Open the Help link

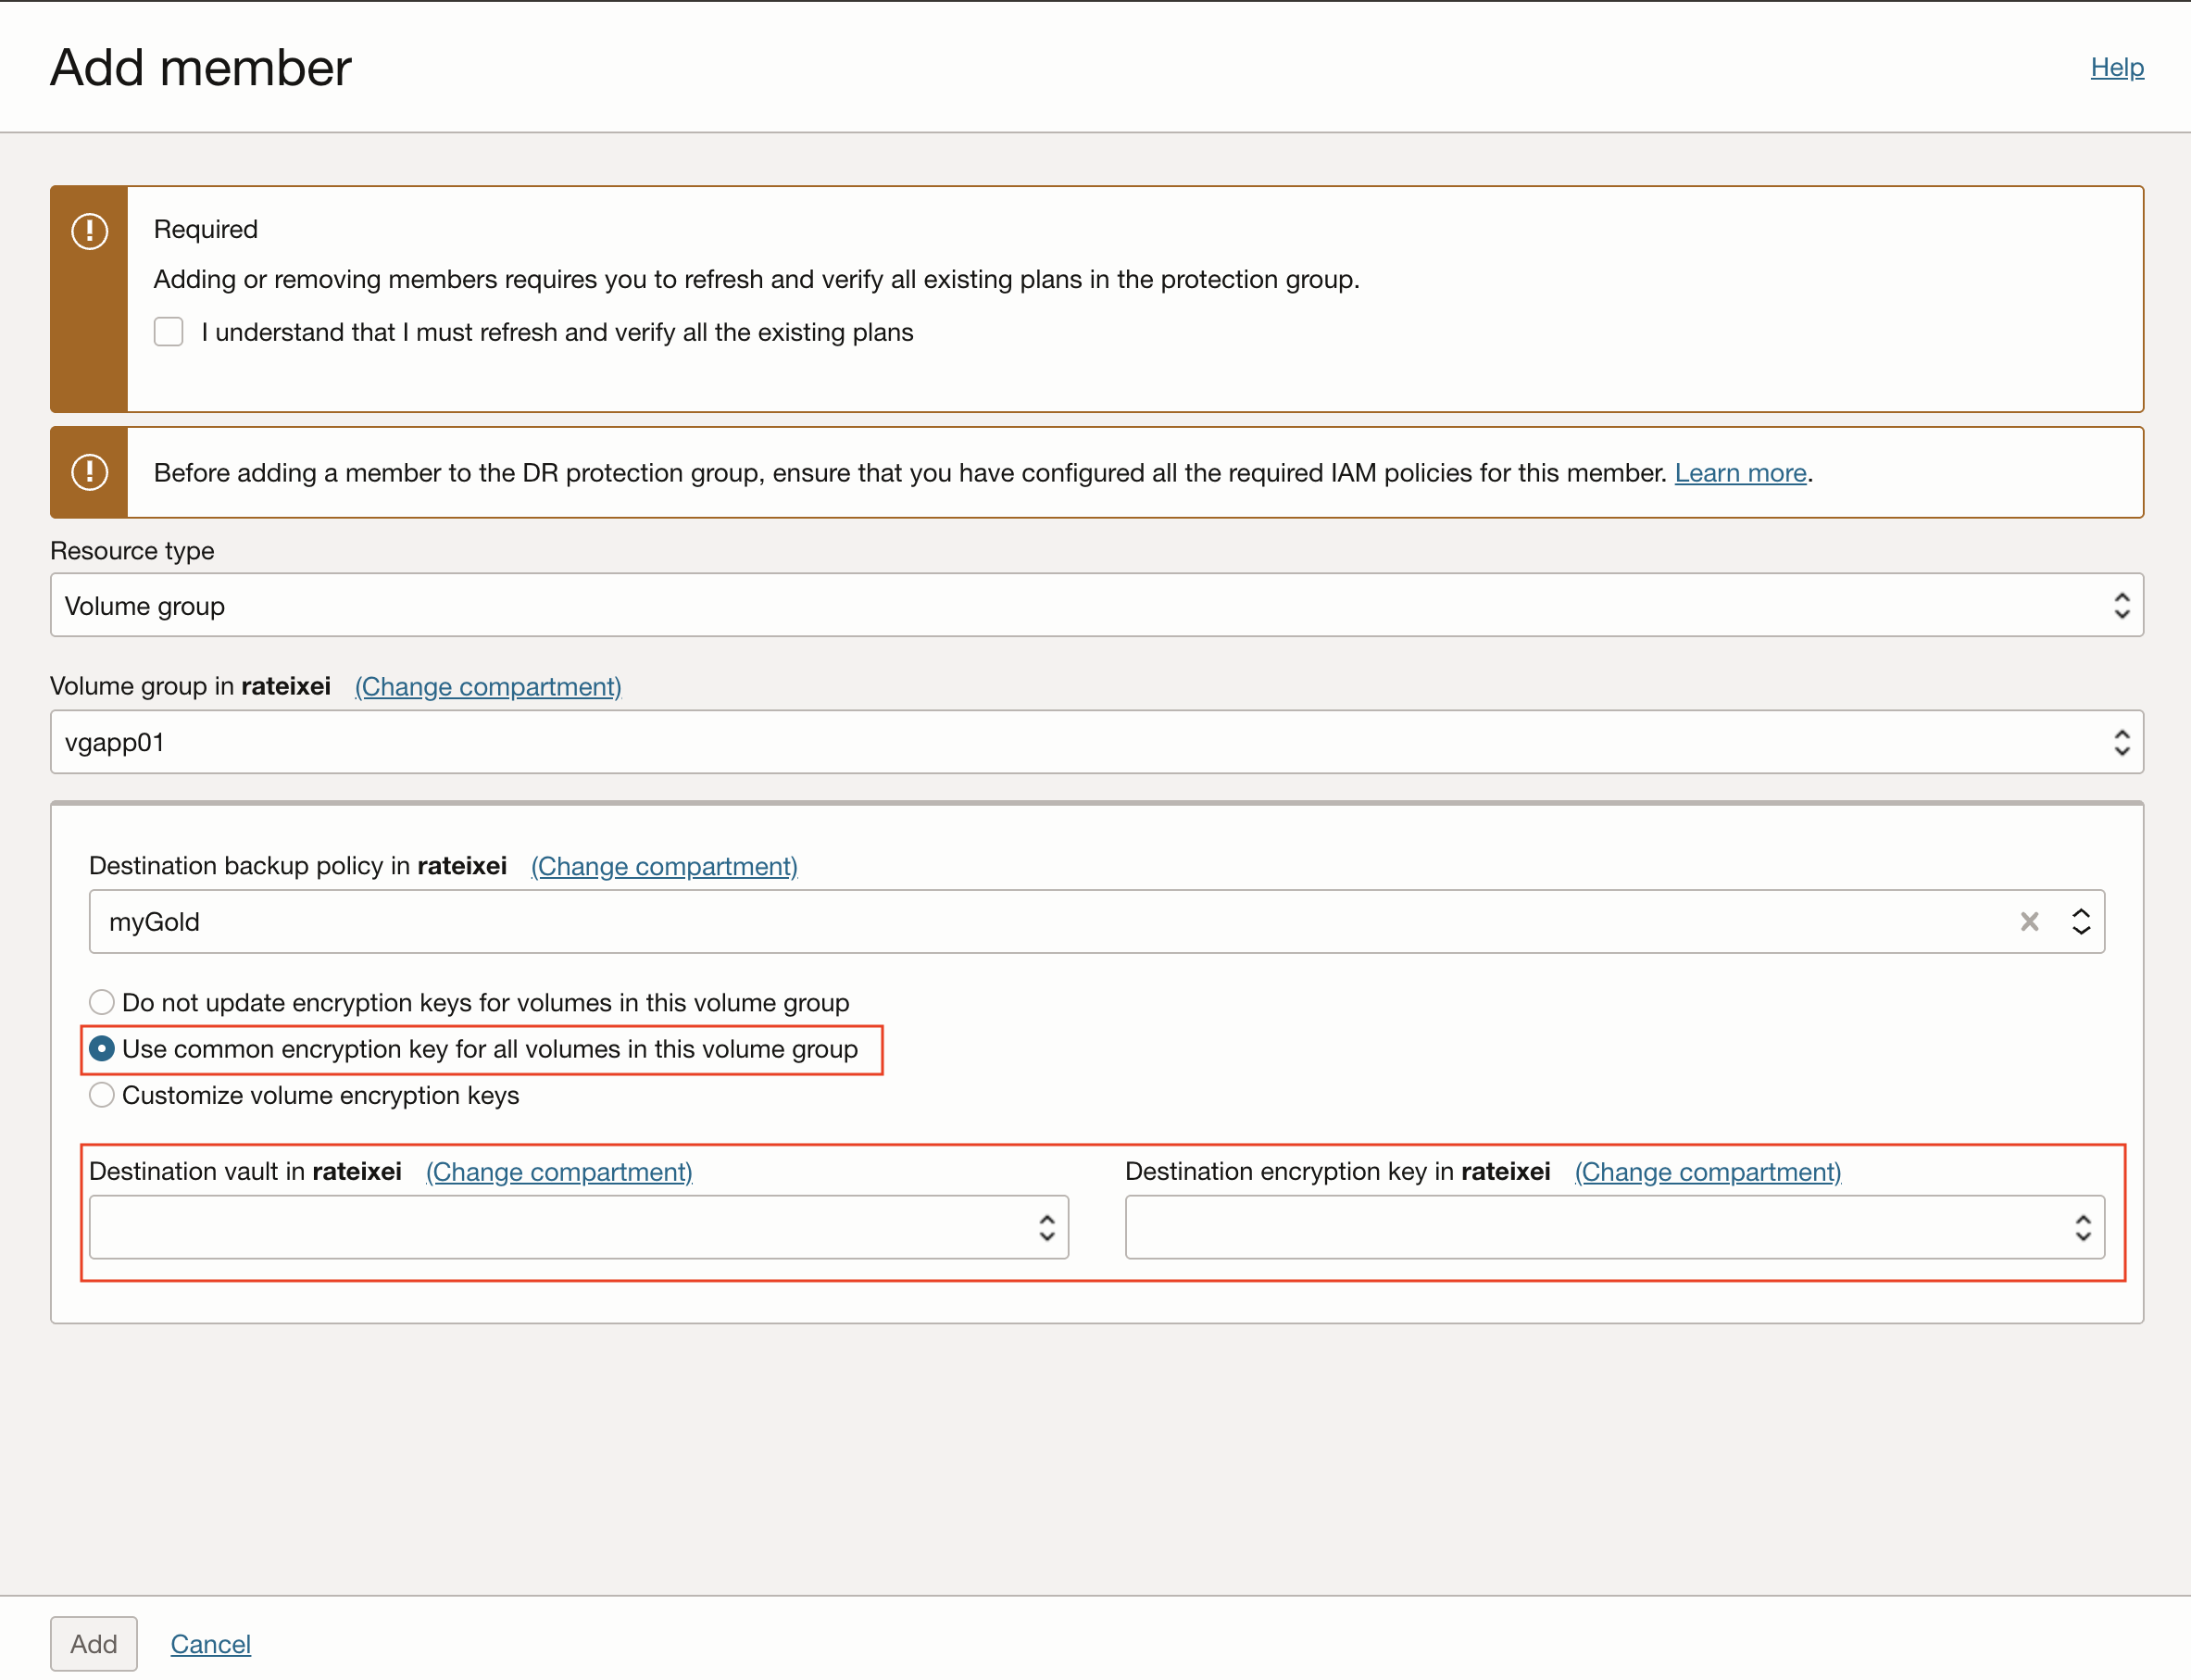(x=2116, y=67)
